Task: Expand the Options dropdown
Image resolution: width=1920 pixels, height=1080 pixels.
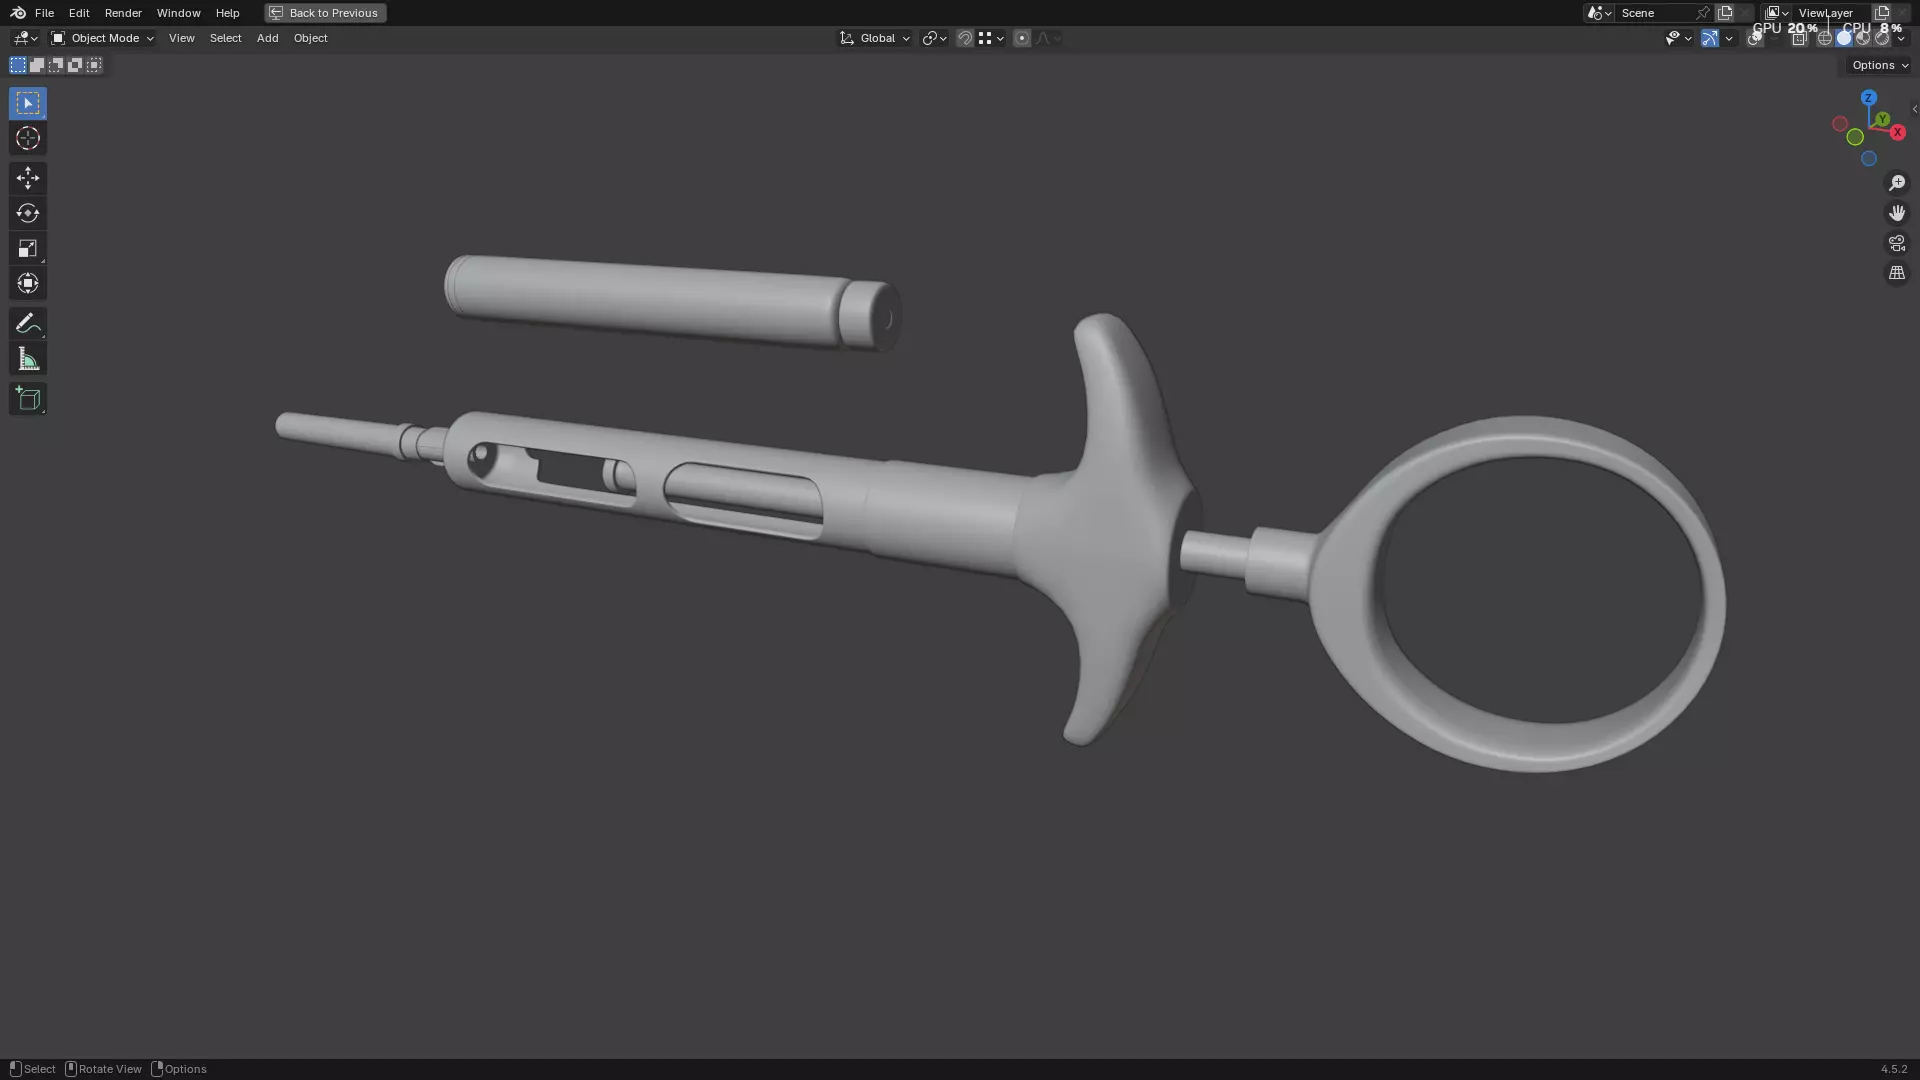Action: point(1880,65)
